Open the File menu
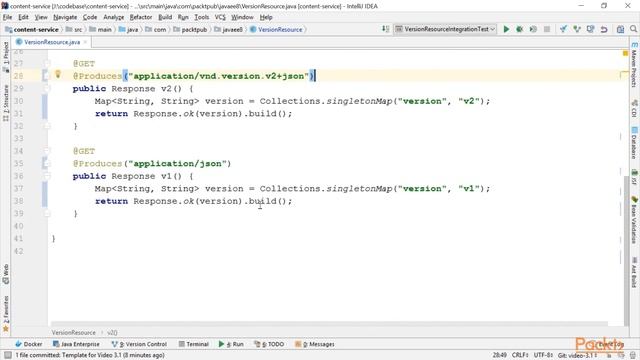This screenshot has height=360, width=640. click(7, 17)
